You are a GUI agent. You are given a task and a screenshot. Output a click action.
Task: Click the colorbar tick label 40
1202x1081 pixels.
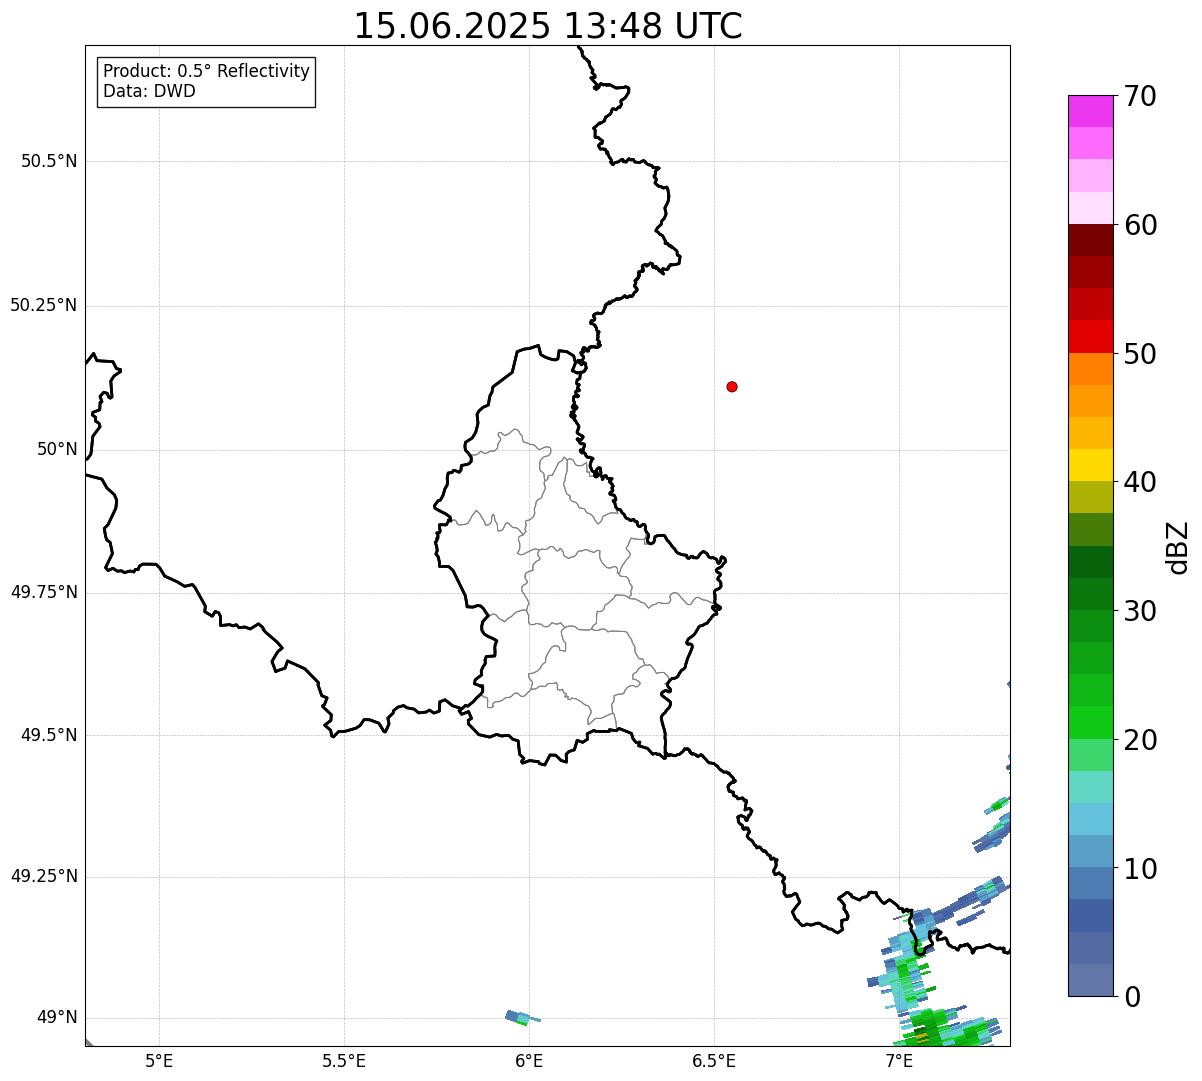1141,482
